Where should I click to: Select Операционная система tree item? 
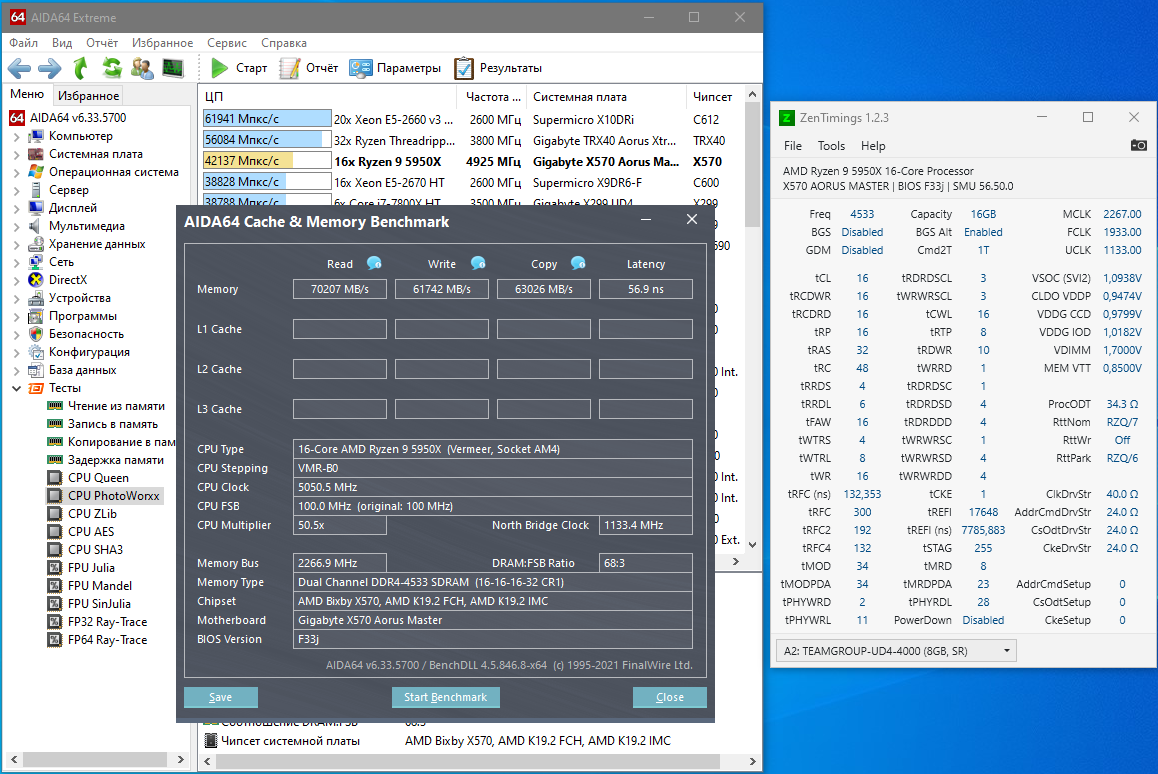tap(114, 172)
